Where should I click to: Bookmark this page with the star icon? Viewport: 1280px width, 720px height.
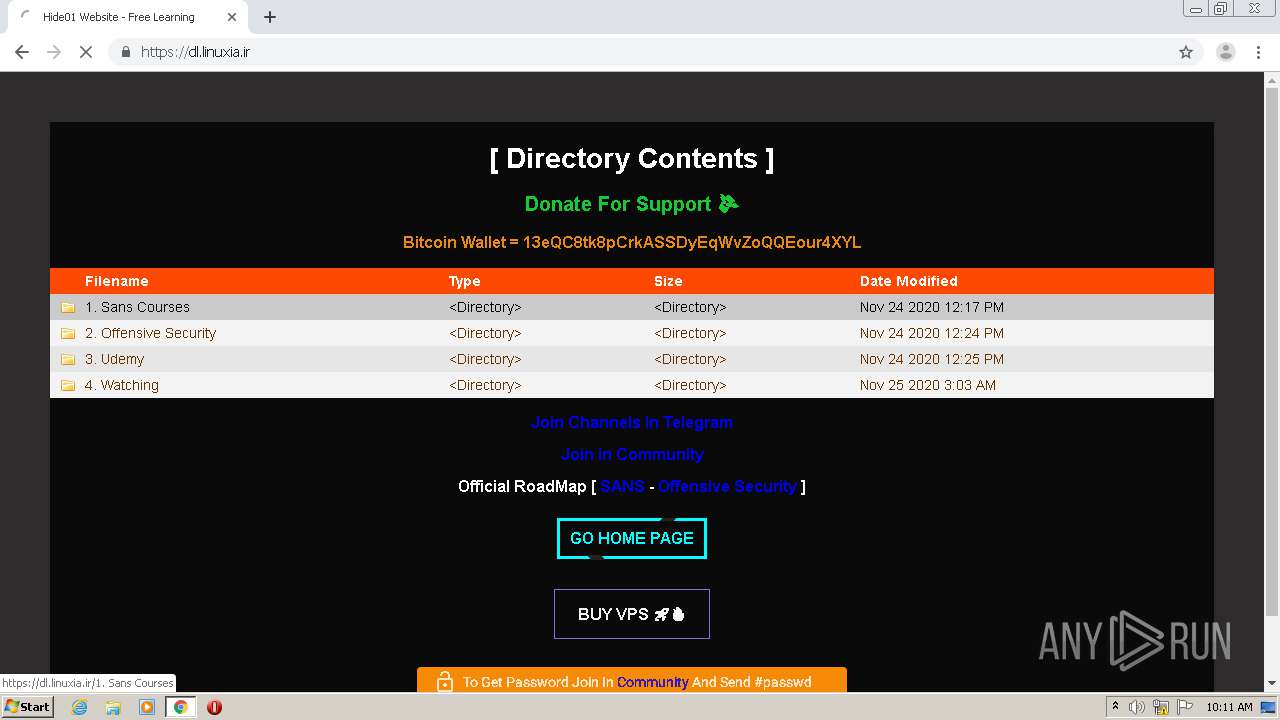1186,52
